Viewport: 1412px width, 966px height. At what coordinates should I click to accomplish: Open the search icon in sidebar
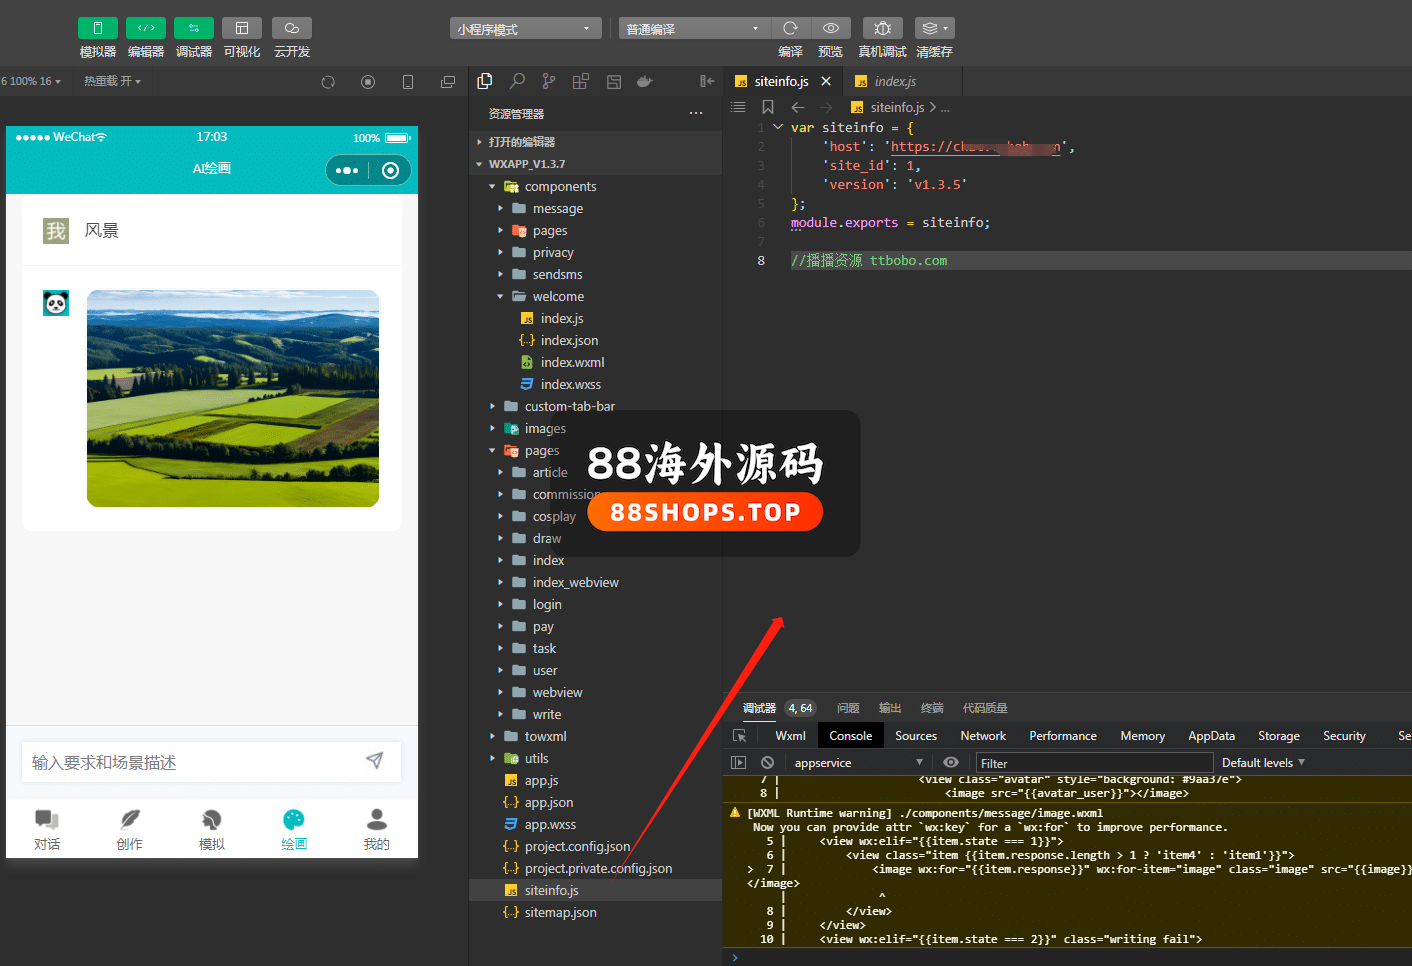(517, 82)
